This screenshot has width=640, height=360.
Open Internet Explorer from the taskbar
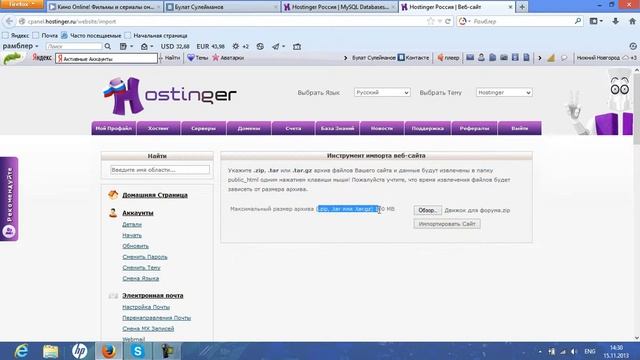point(21,351)
